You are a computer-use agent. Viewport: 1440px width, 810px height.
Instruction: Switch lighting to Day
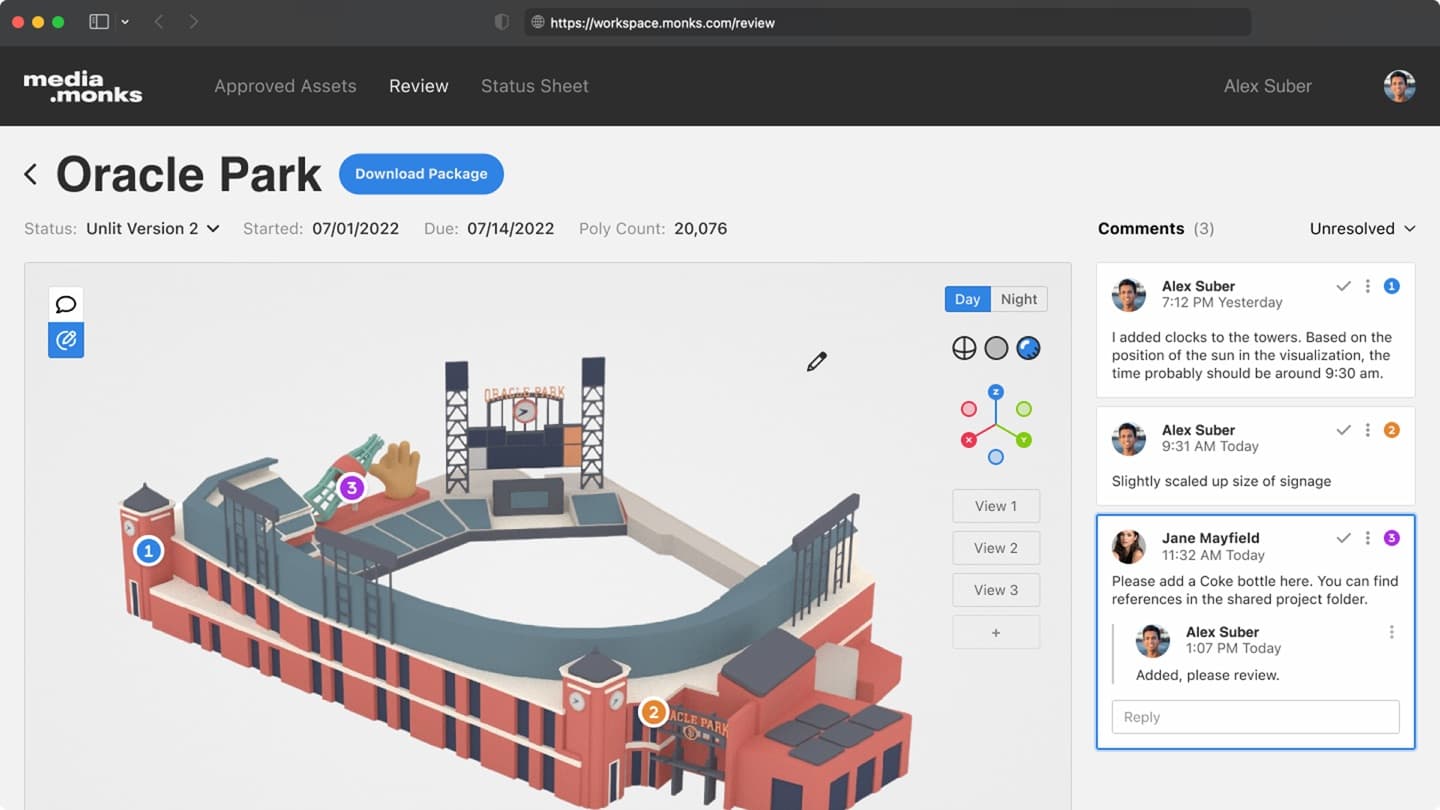[x=967, y=299]
